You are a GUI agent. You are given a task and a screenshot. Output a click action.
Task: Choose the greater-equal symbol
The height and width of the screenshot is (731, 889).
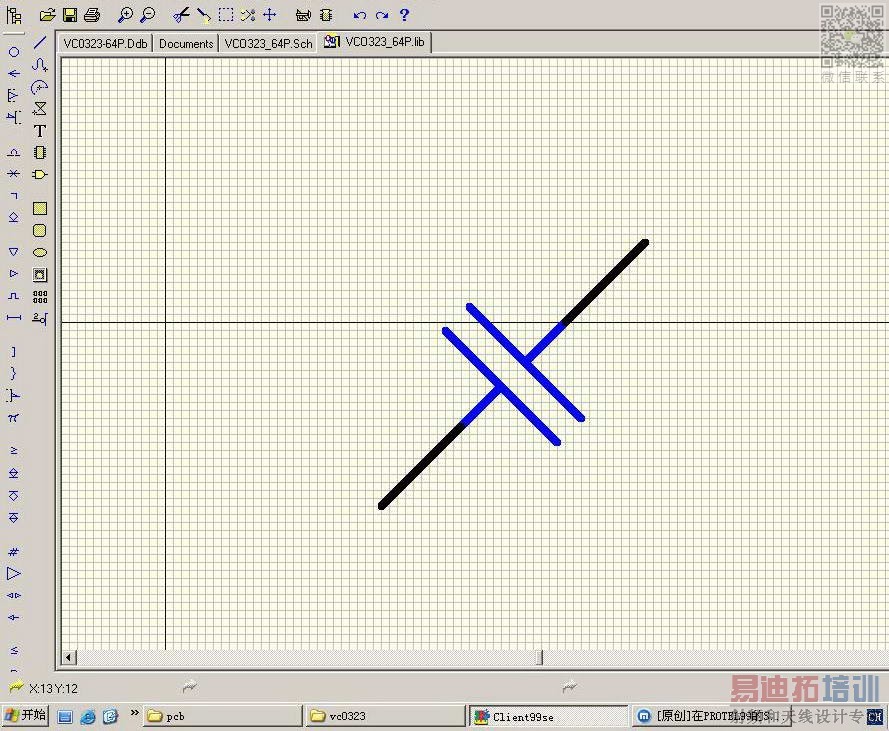(x=14, y=451)
